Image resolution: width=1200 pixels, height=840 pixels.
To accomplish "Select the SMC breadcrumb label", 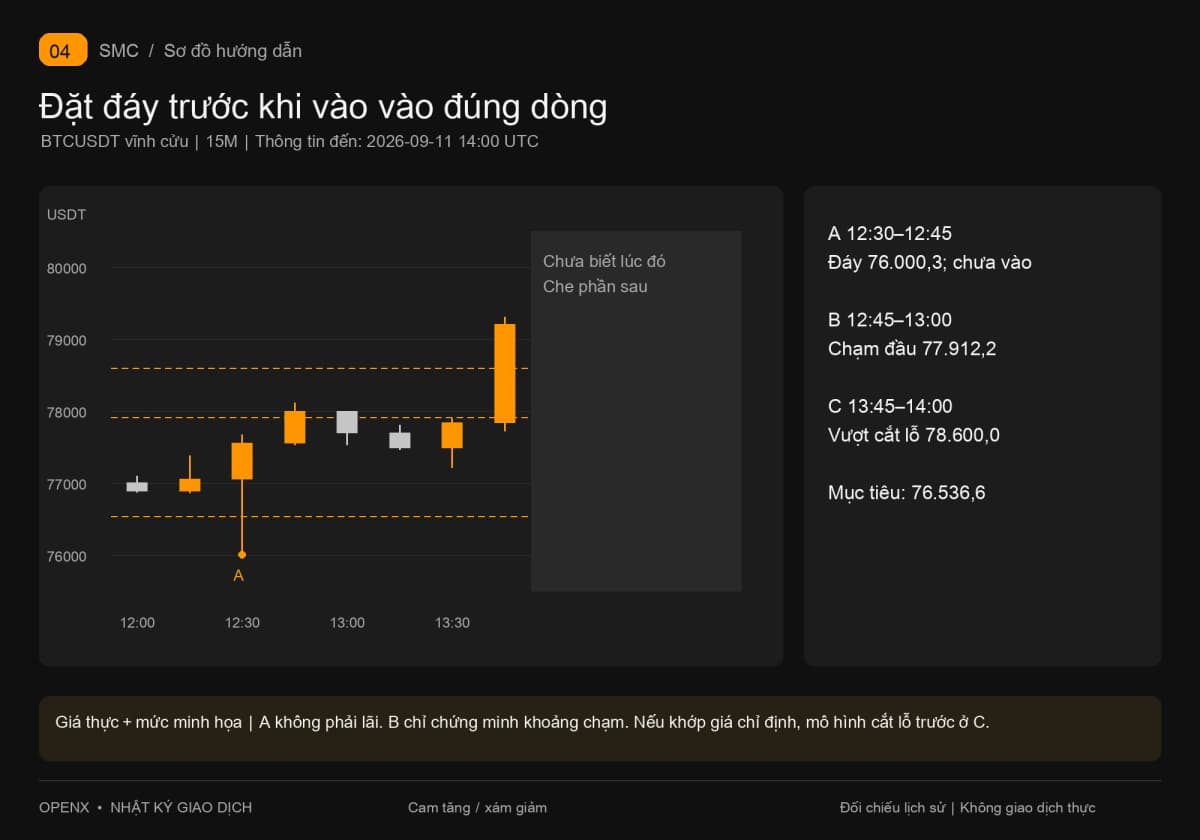I will pyautogui.click(x=119, y=51).
